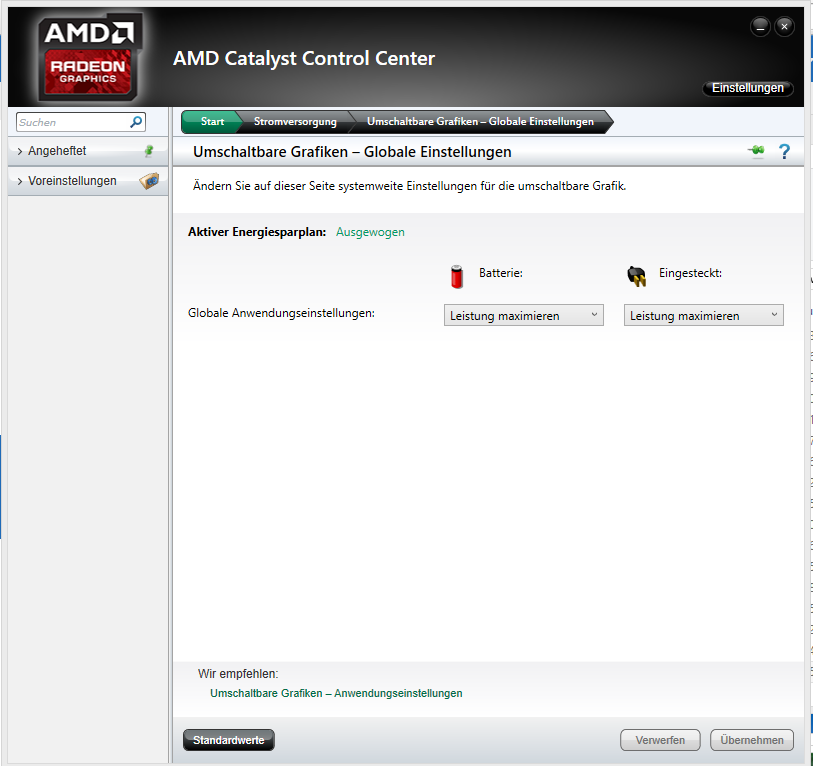The height and width of the screenshot is (766, 813).
Task: Click the Wir empfehlen text
Action: pos(238,674)
